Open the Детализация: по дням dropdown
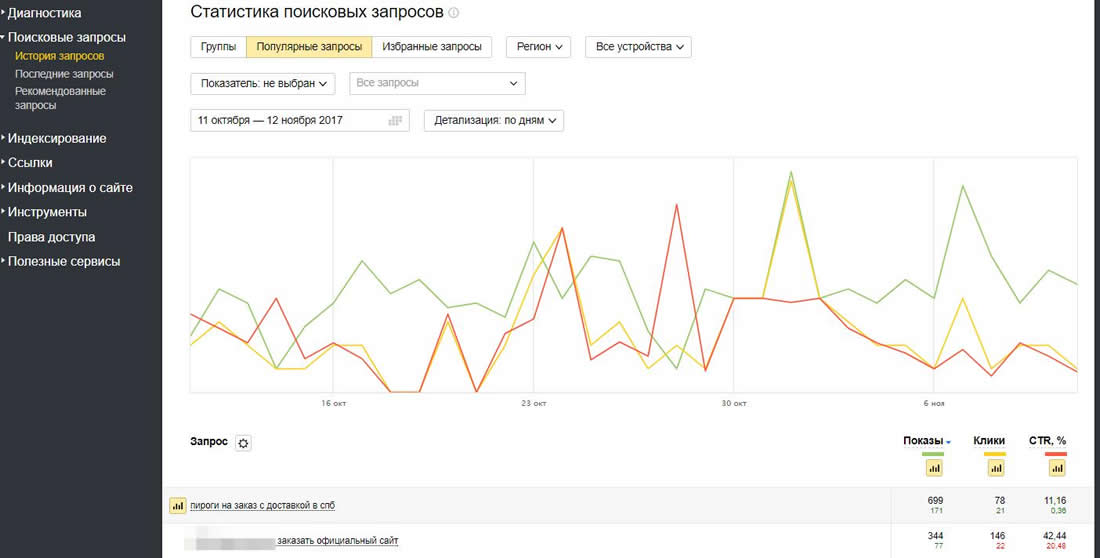The width and height of the screenshot is (1100, 558). tap(494, 120)
